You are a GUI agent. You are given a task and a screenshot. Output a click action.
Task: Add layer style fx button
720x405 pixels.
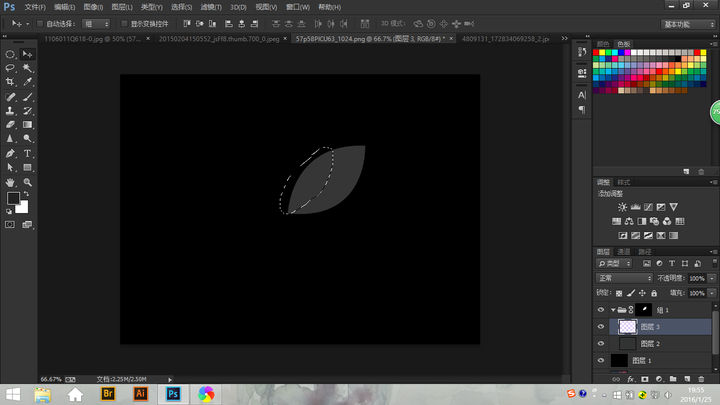tap(630, 379)
